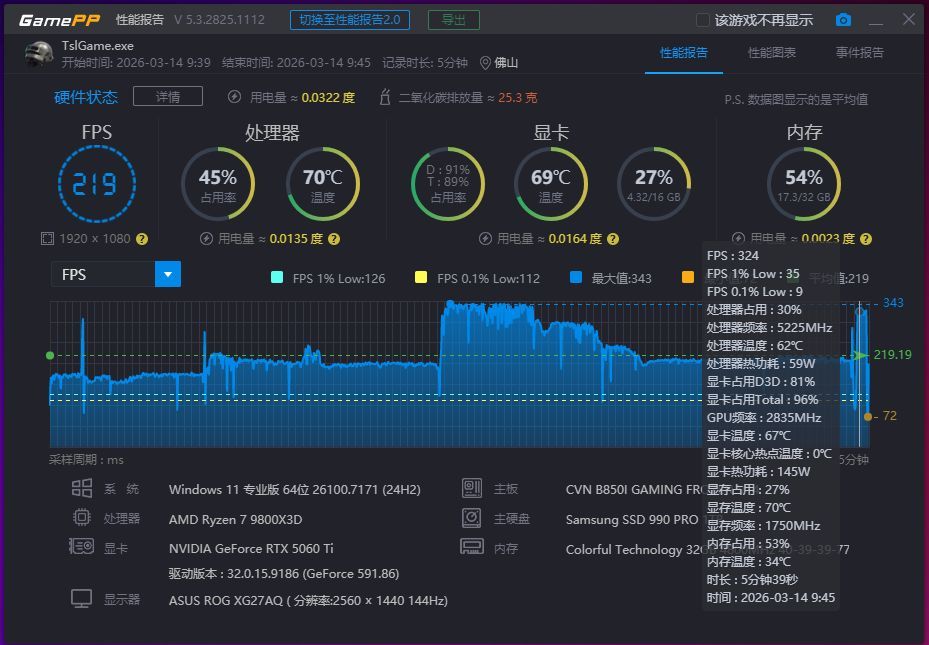Click the FPS 219 circular gauge
This screenshot has width=929, height=645.
tap(97, 184)
